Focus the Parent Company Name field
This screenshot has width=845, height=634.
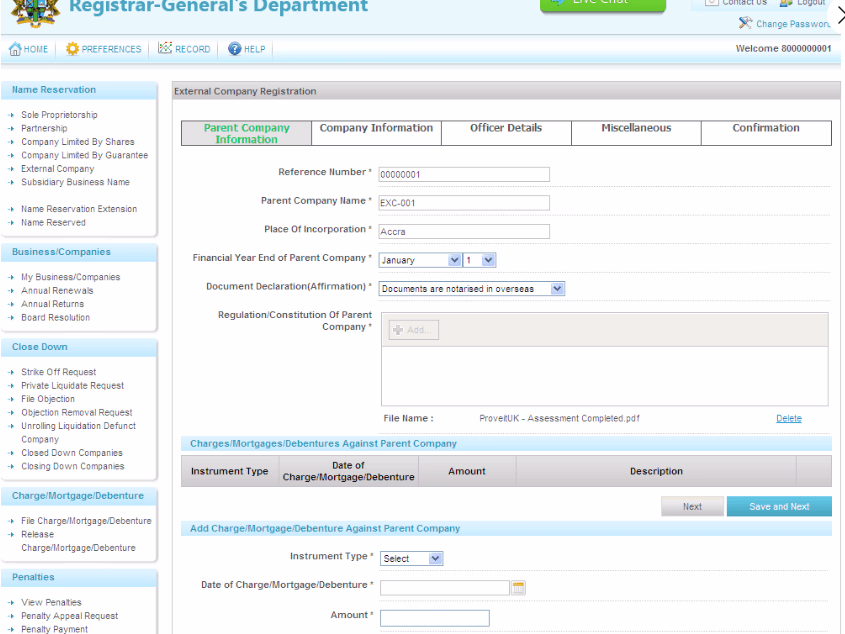click(464, 203)
